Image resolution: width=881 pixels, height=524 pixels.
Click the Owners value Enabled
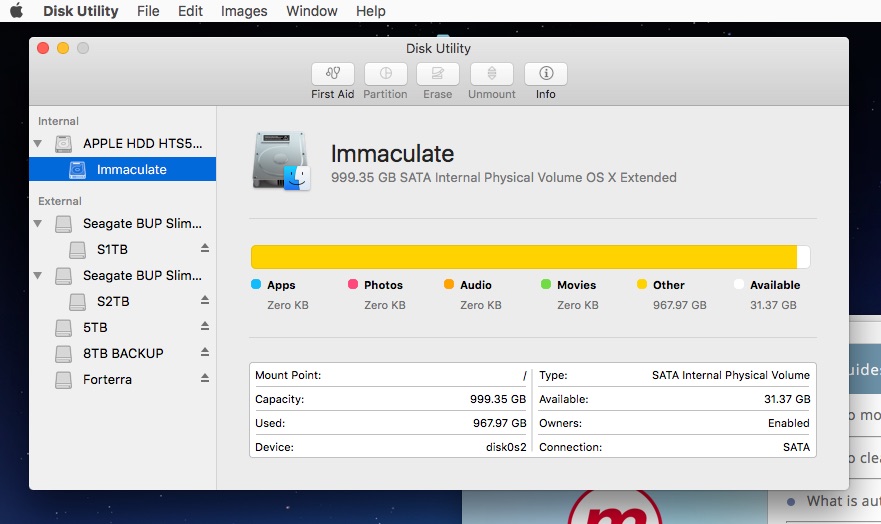tap(789, 423)
